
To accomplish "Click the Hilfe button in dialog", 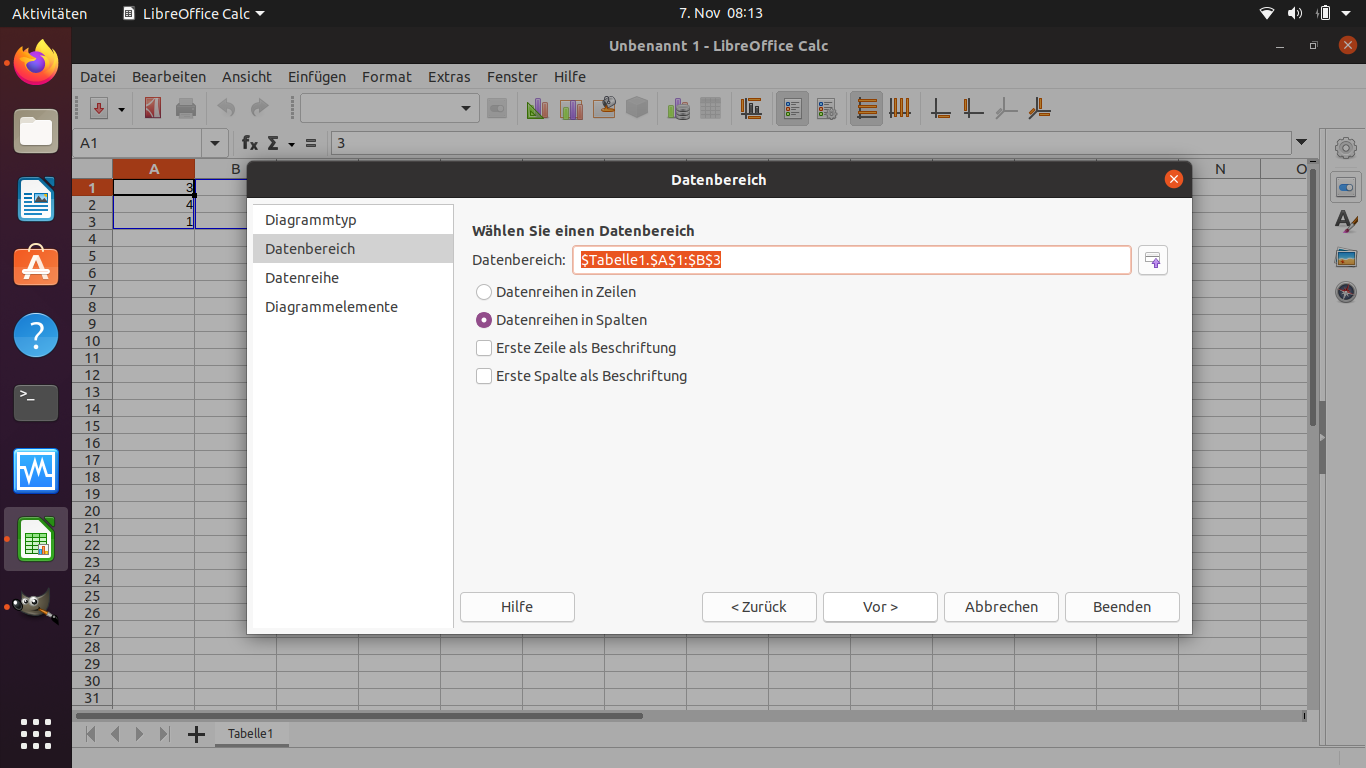I will pos(517,607).
